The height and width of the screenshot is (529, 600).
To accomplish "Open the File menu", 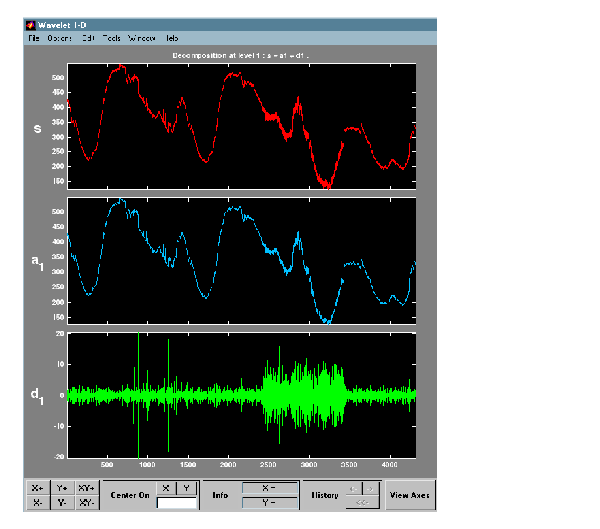I will pos(33,37).
